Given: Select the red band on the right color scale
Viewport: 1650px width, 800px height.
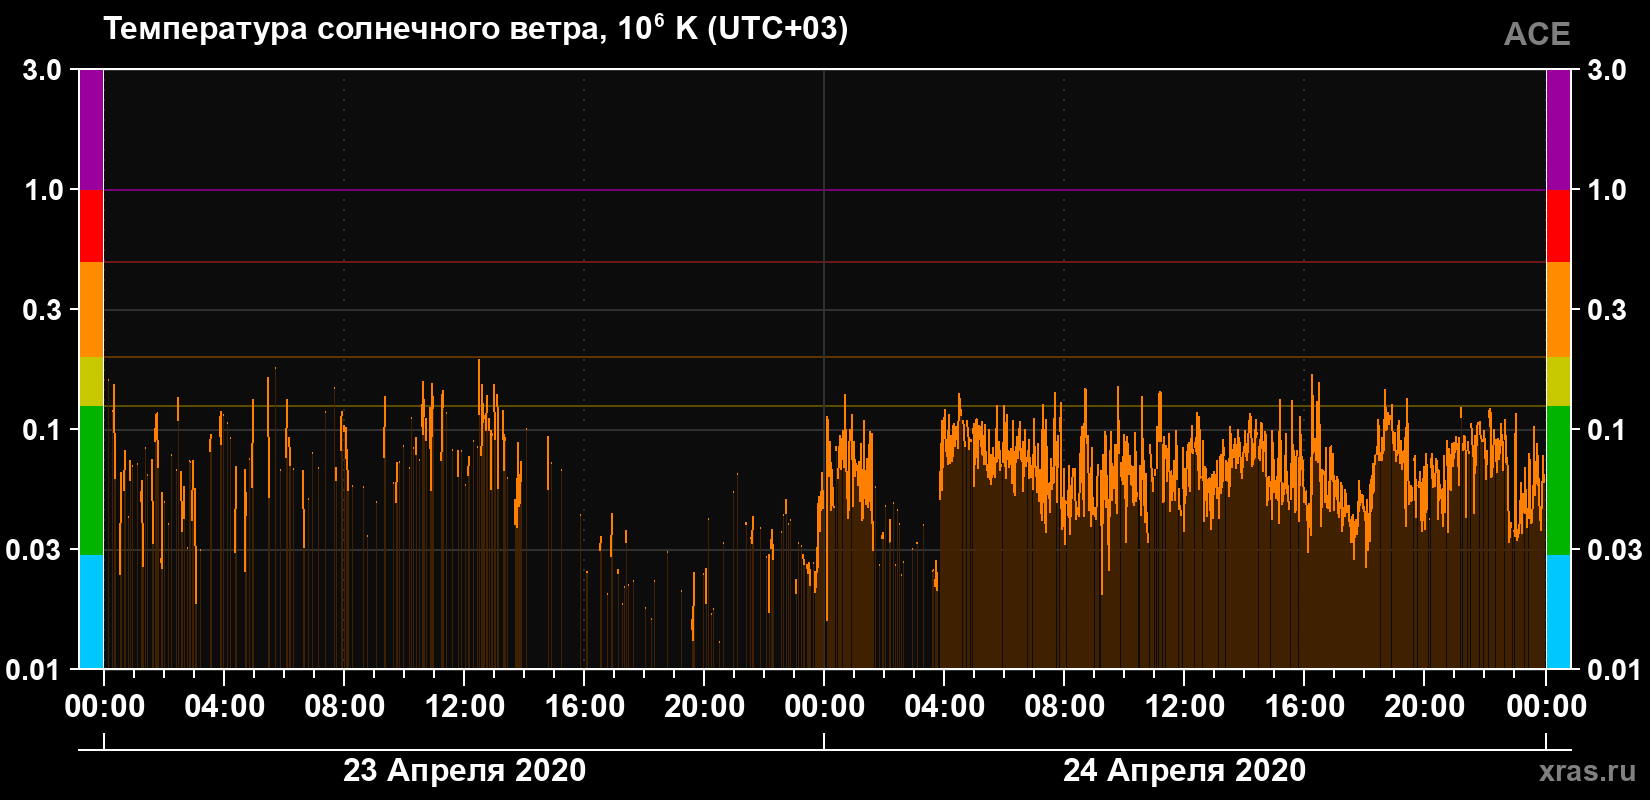Looking at the screenshot, I should 1558,226.
